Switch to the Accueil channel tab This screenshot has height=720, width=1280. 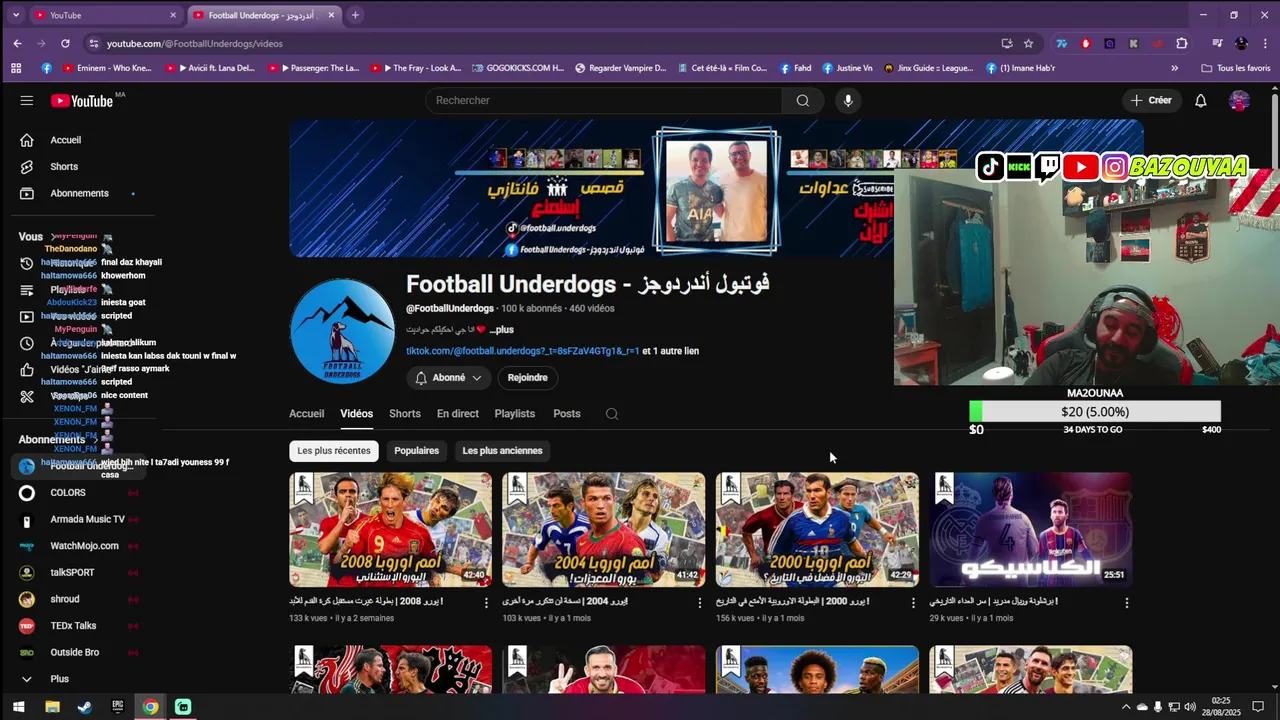pos(306,414)
